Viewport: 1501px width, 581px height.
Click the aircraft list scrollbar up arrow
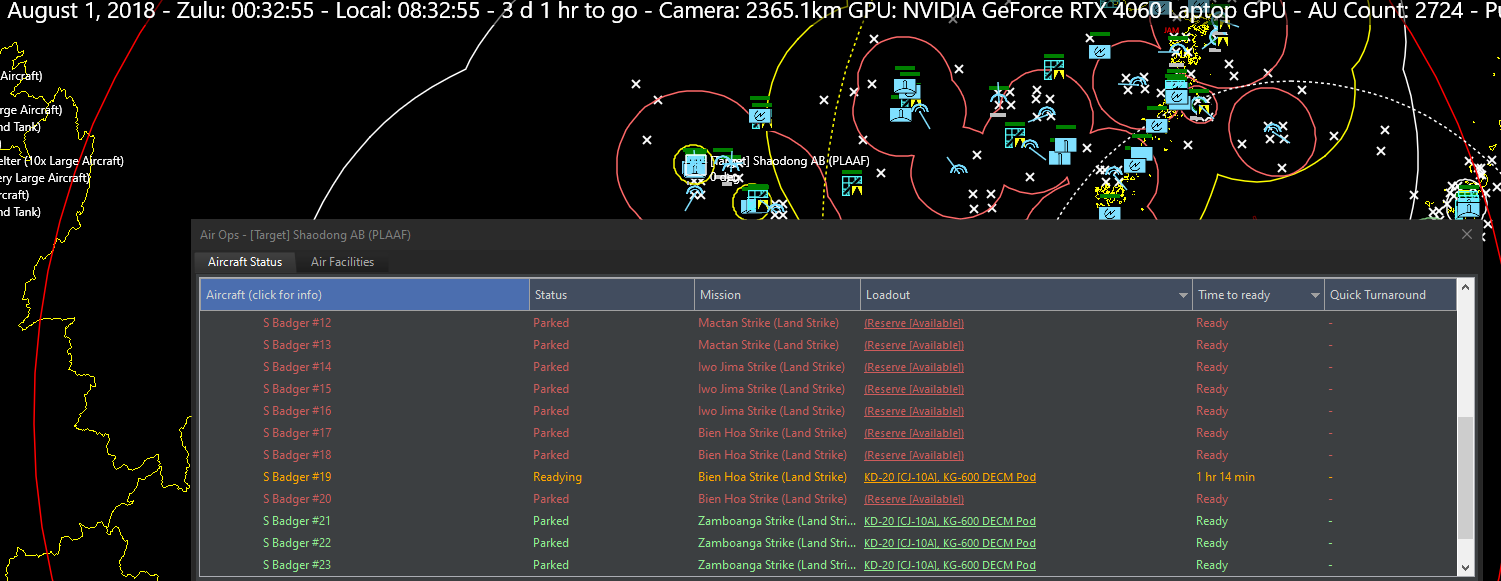coord(1466,288)
